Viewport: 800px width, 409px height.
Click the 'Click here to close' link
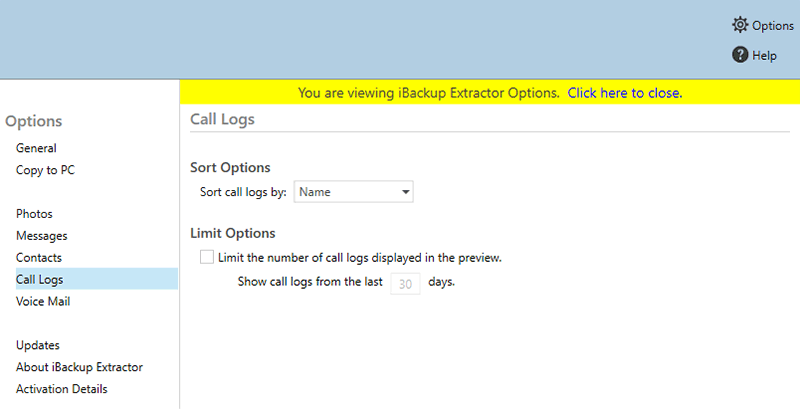[x=624, y=93]
